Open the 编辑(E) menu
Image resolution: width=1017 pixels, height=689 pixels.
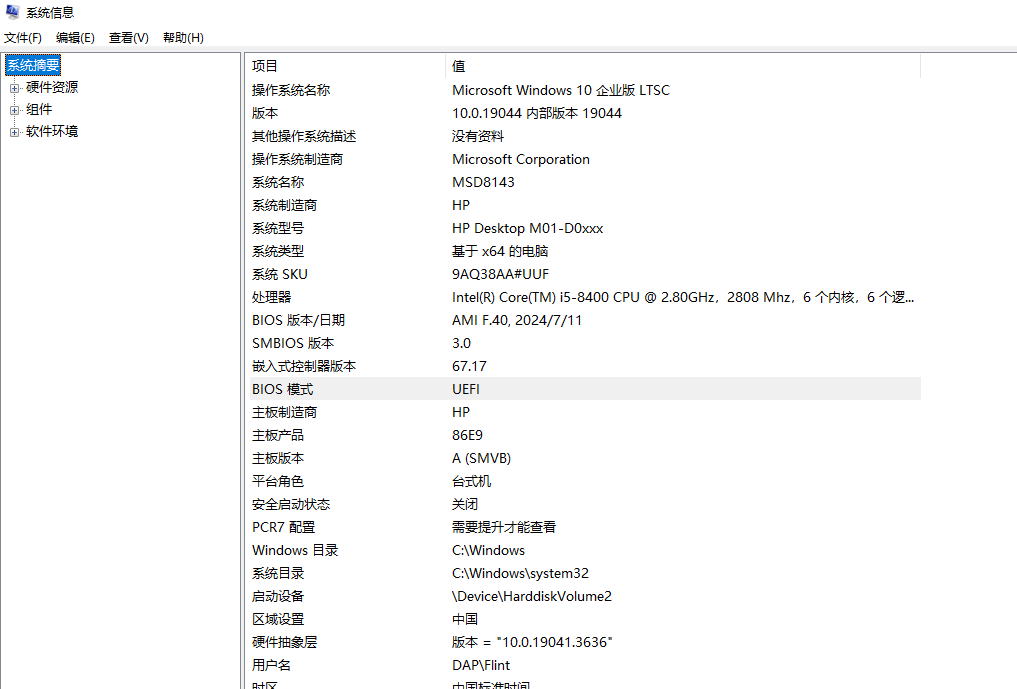point(75,38)
